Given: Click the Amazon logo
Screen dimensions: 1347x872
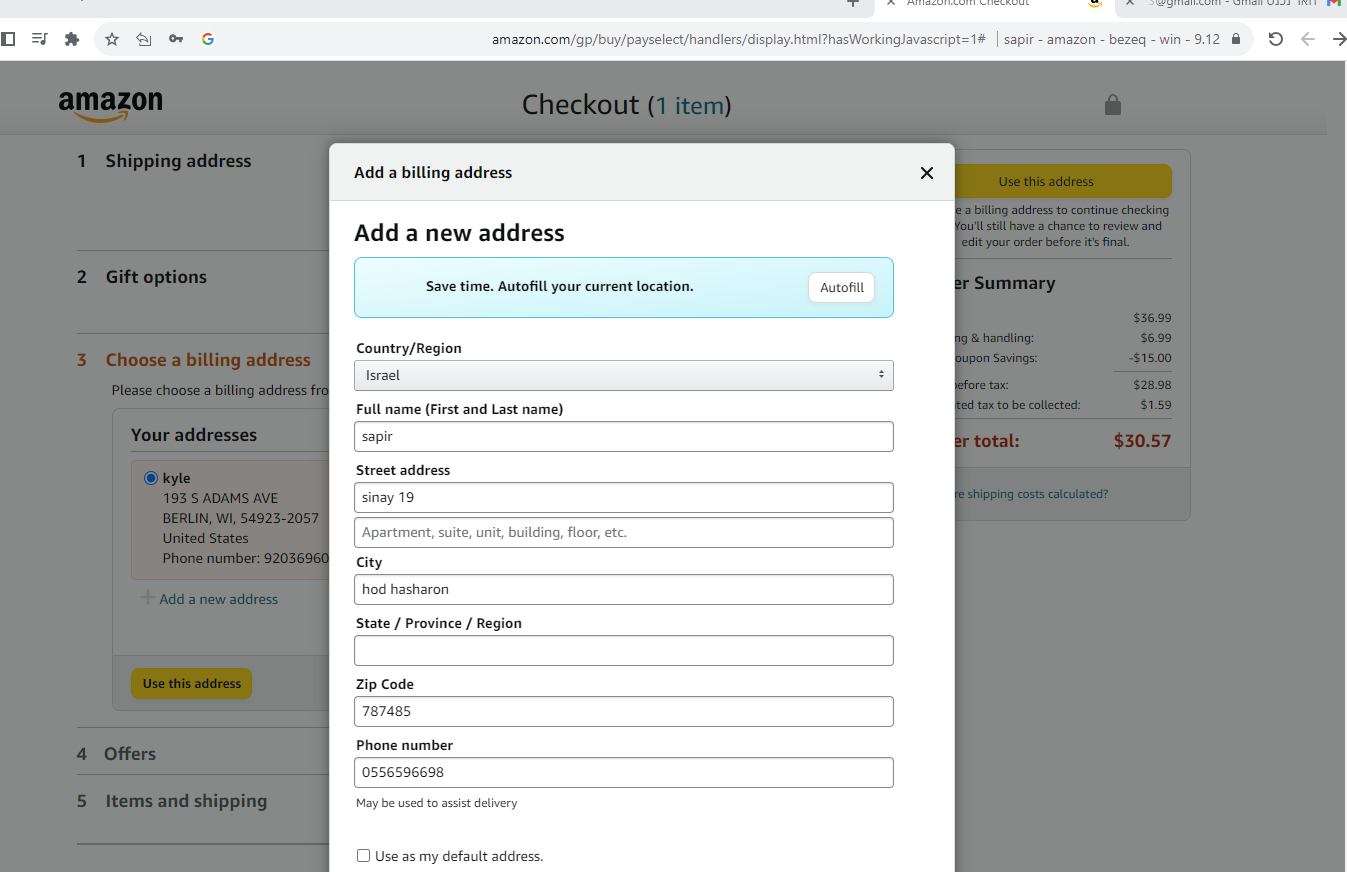Looking at the screenshot, I should click(110, 105).
